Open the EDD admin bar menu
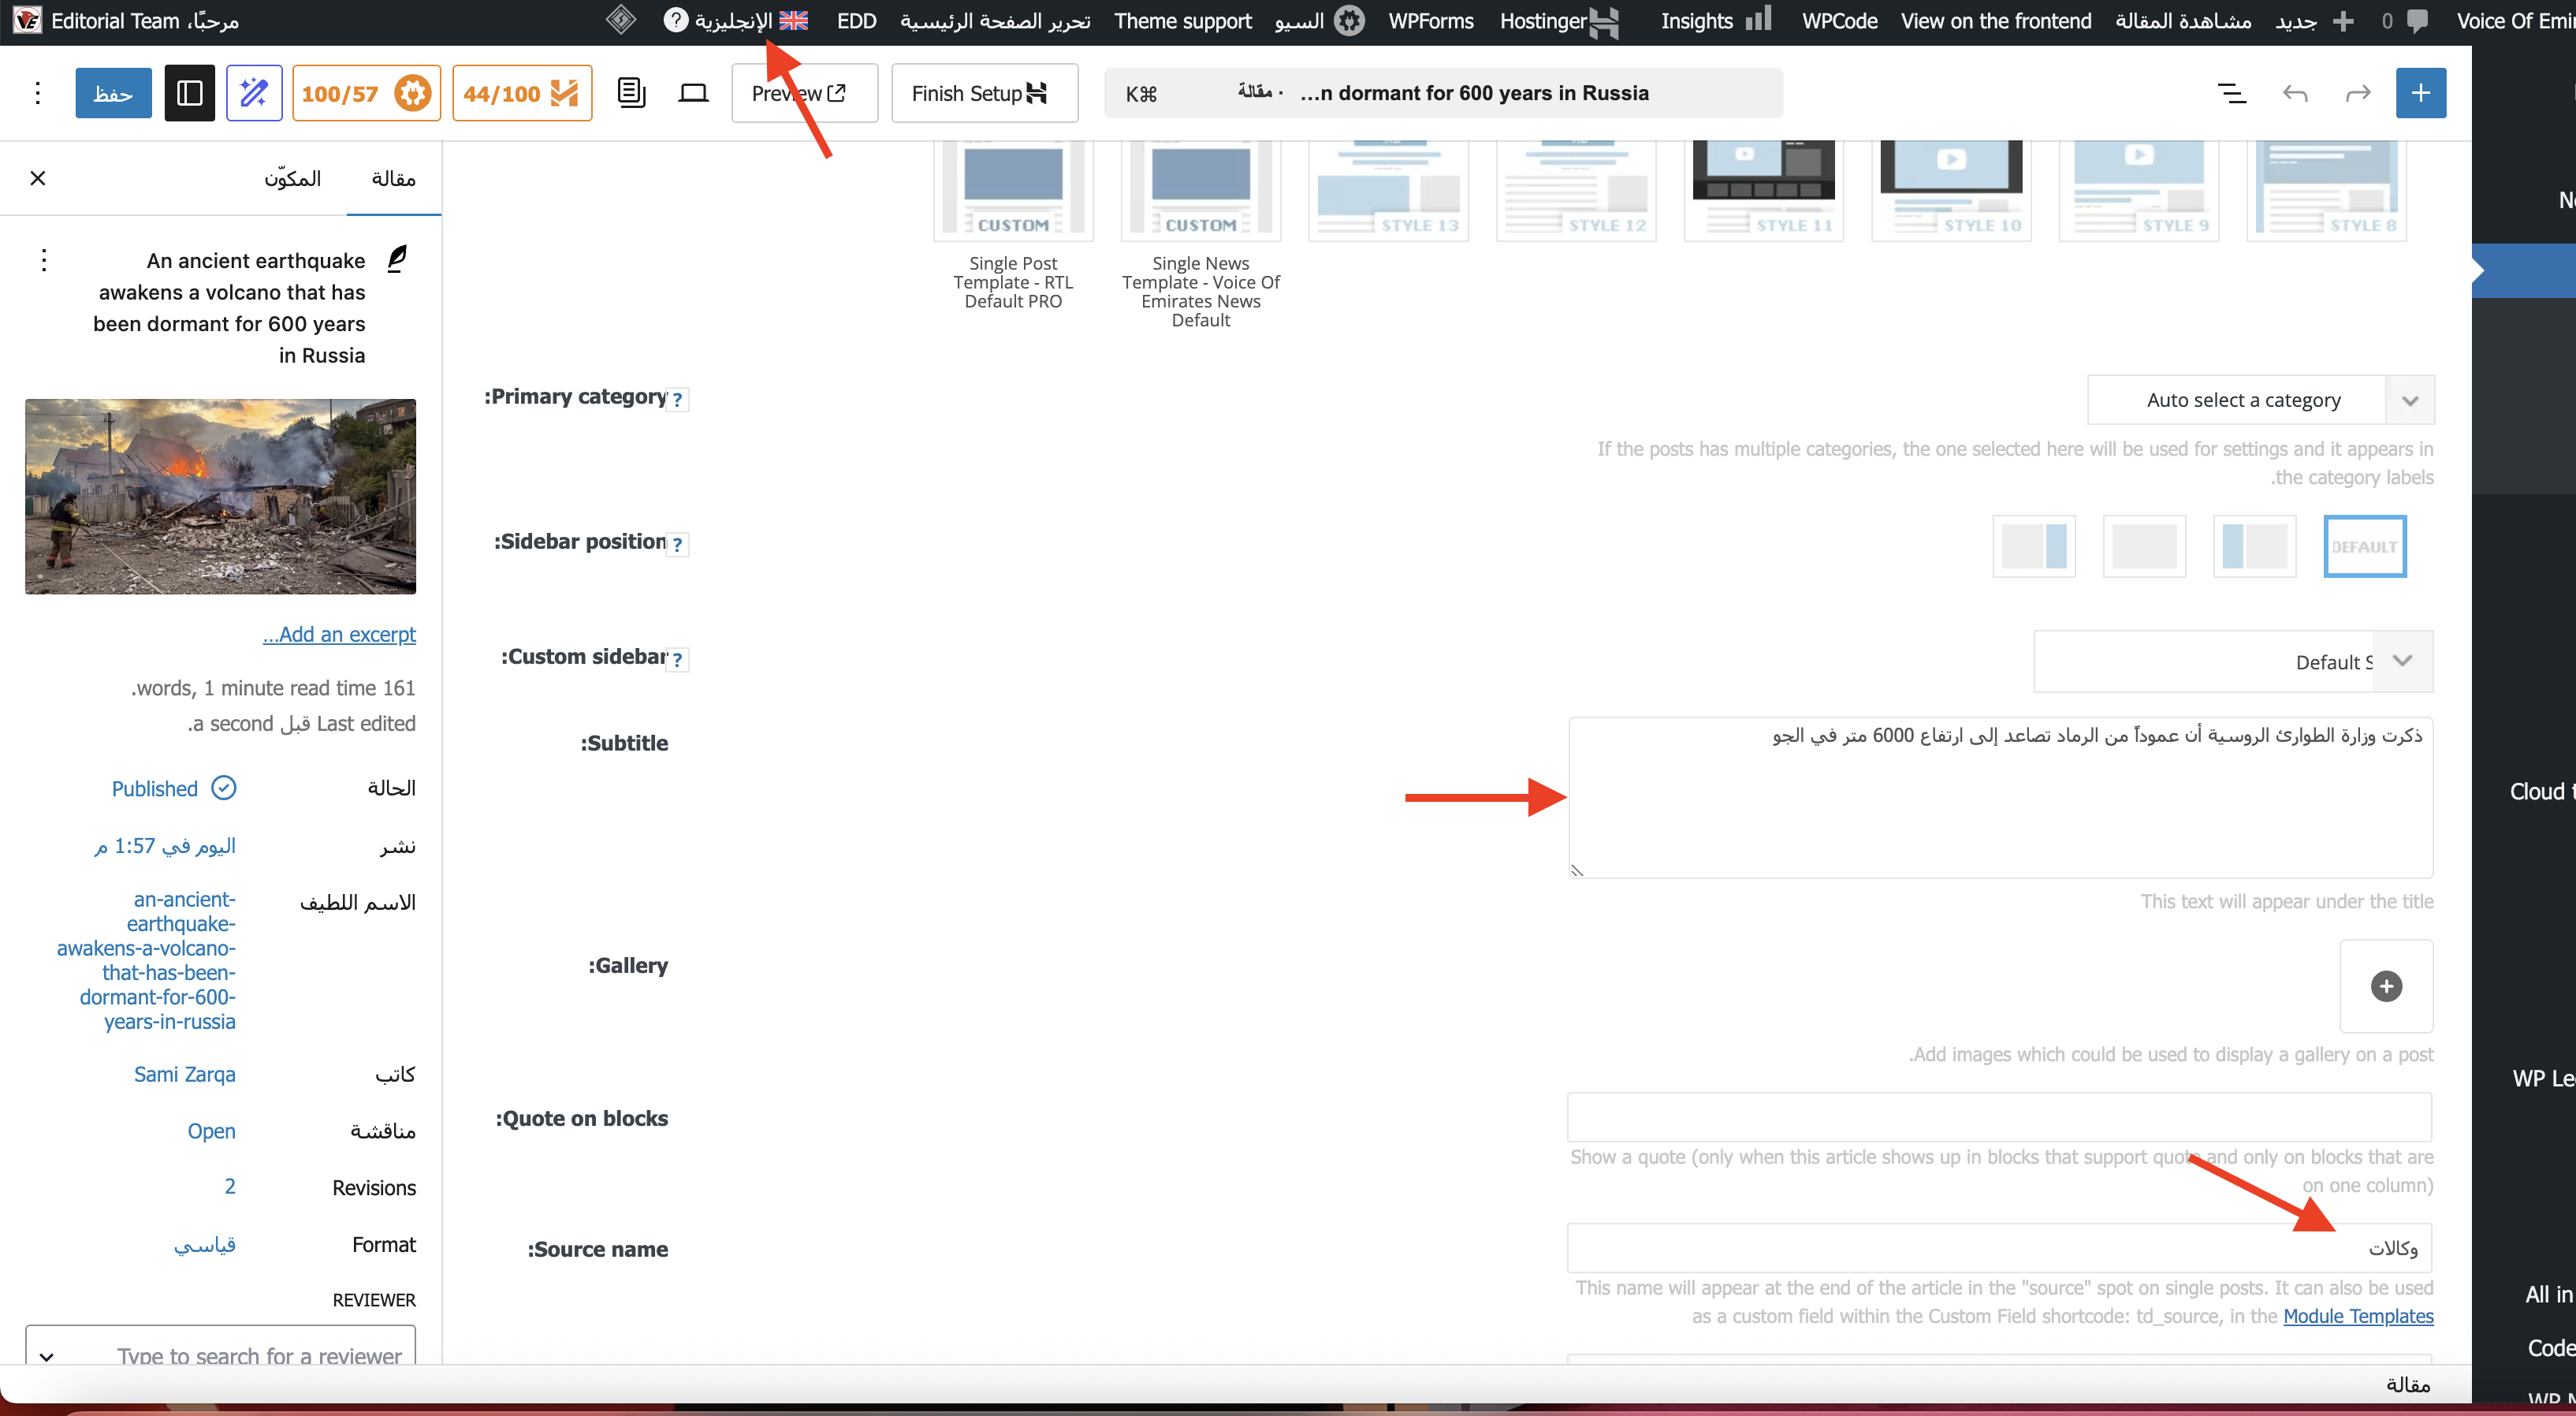The height and width of the screenshot is (1416, 2576). tap(857, 21)
